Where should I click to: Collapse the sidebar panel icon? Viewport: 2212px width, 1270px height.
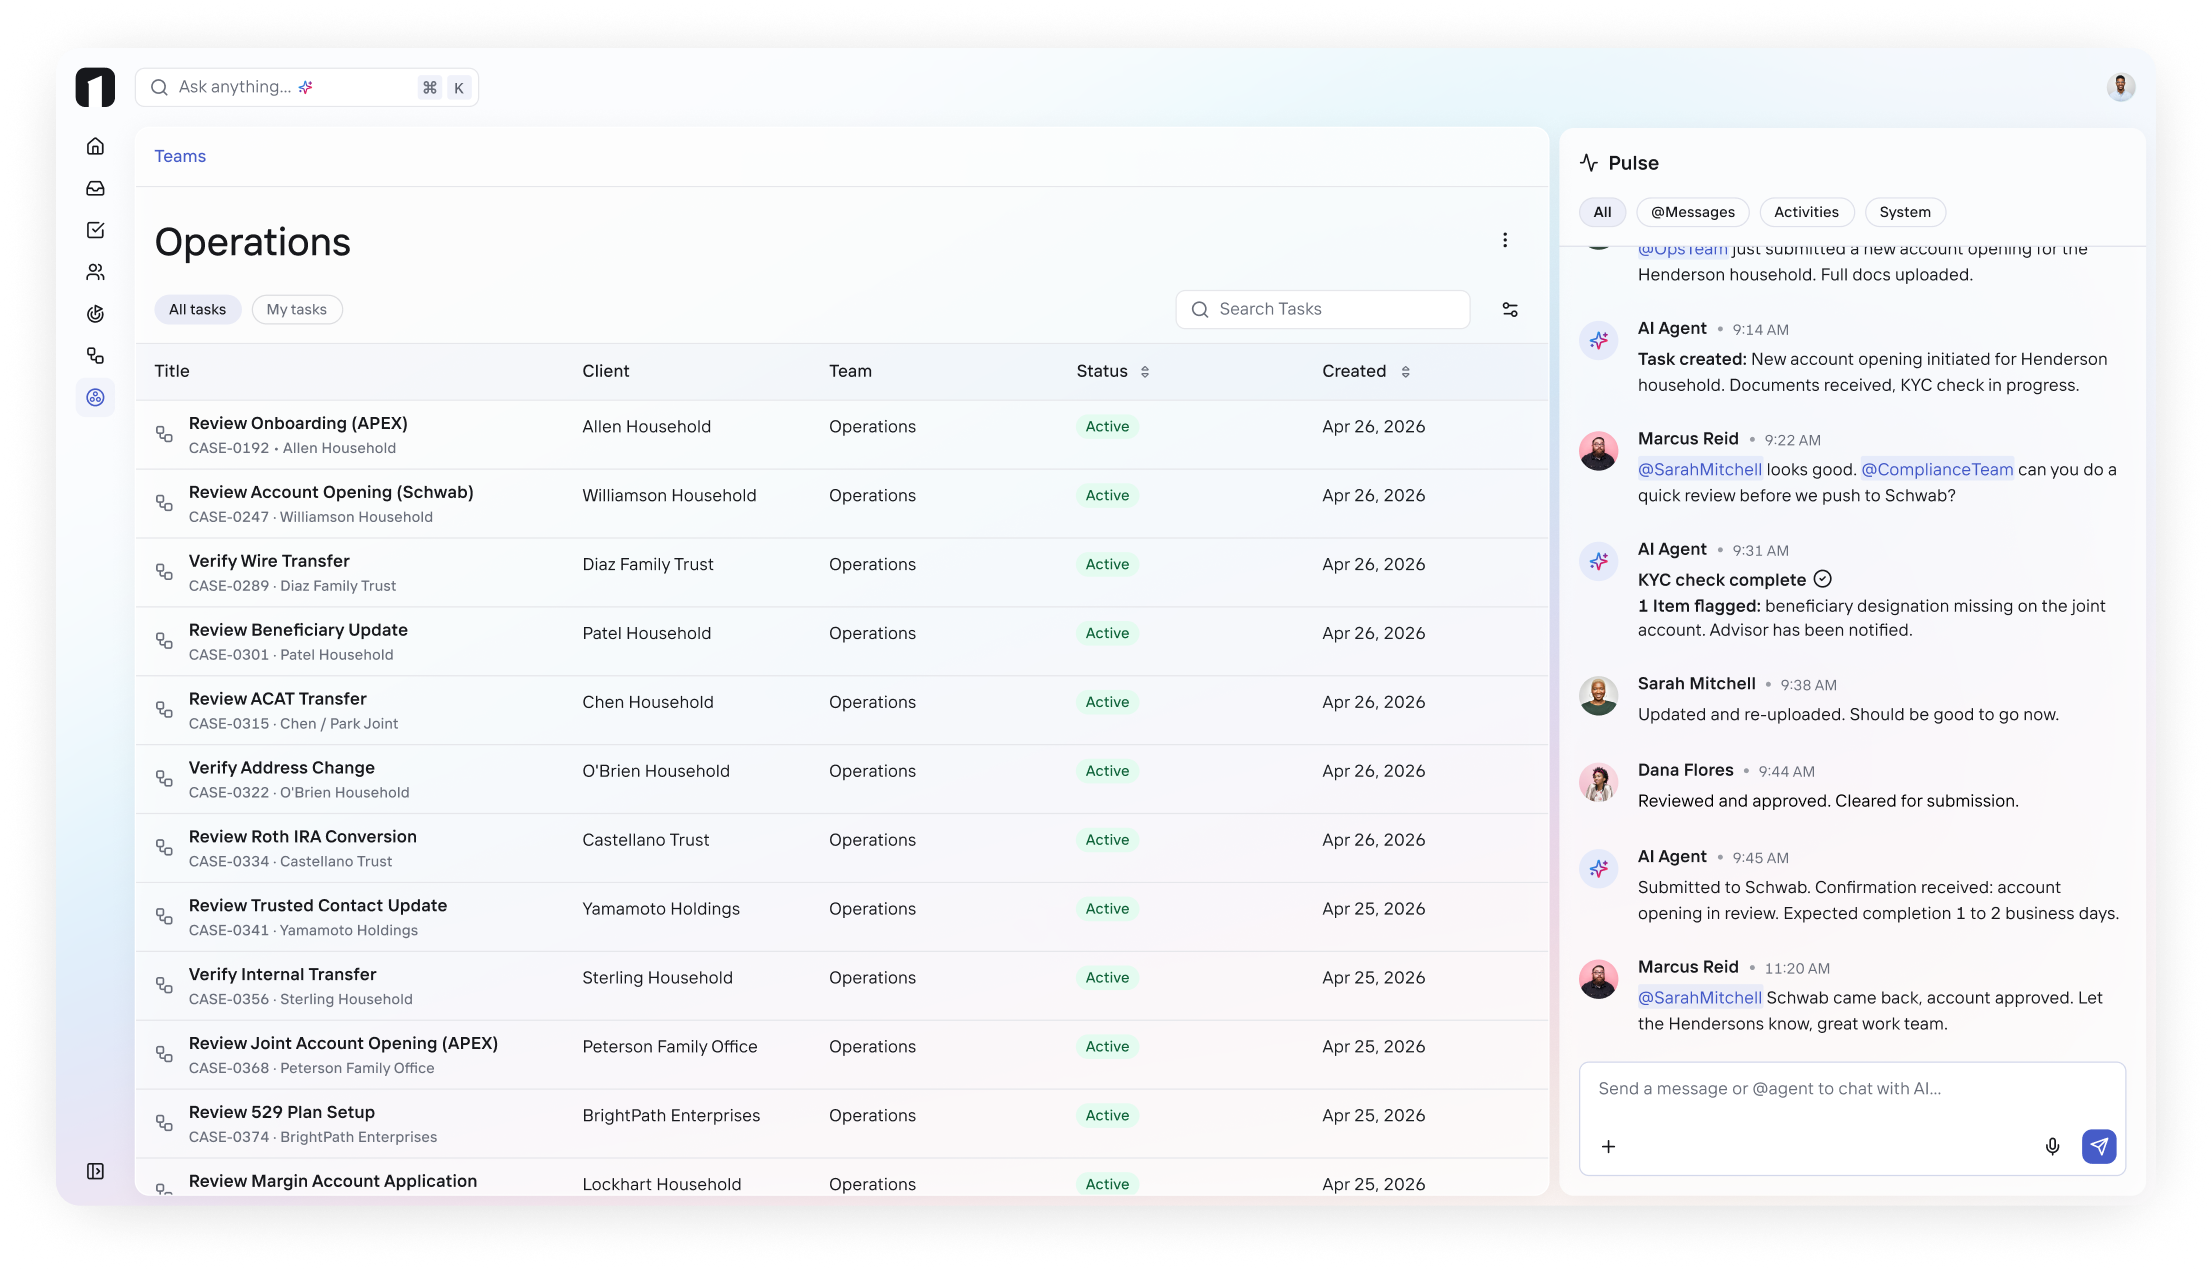95,1171
